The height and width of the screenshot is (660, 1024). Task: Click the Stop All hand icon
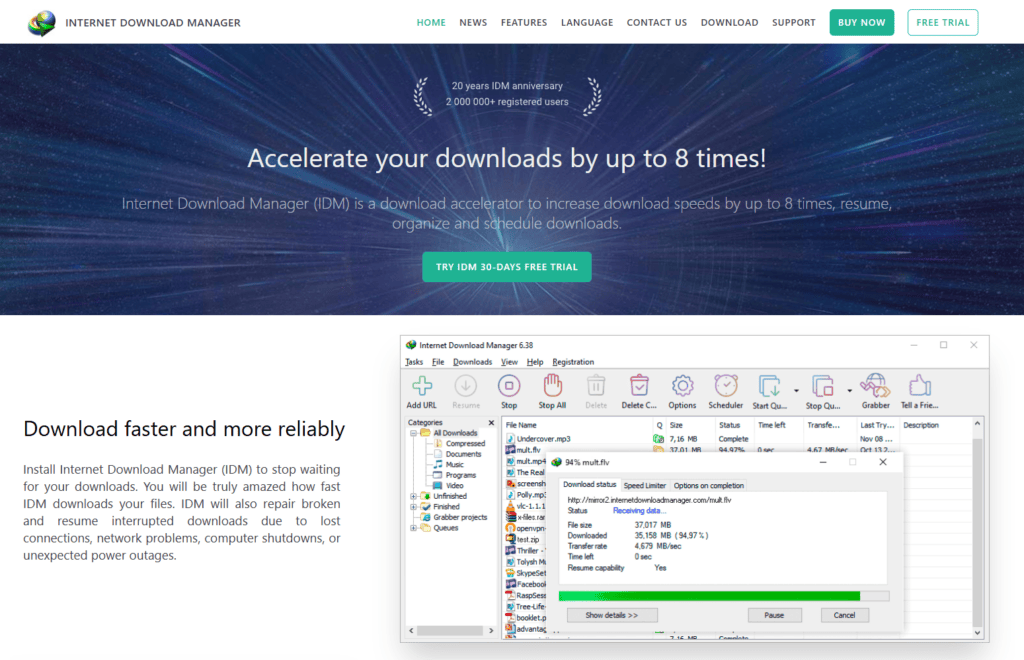[x=552, y=386]
